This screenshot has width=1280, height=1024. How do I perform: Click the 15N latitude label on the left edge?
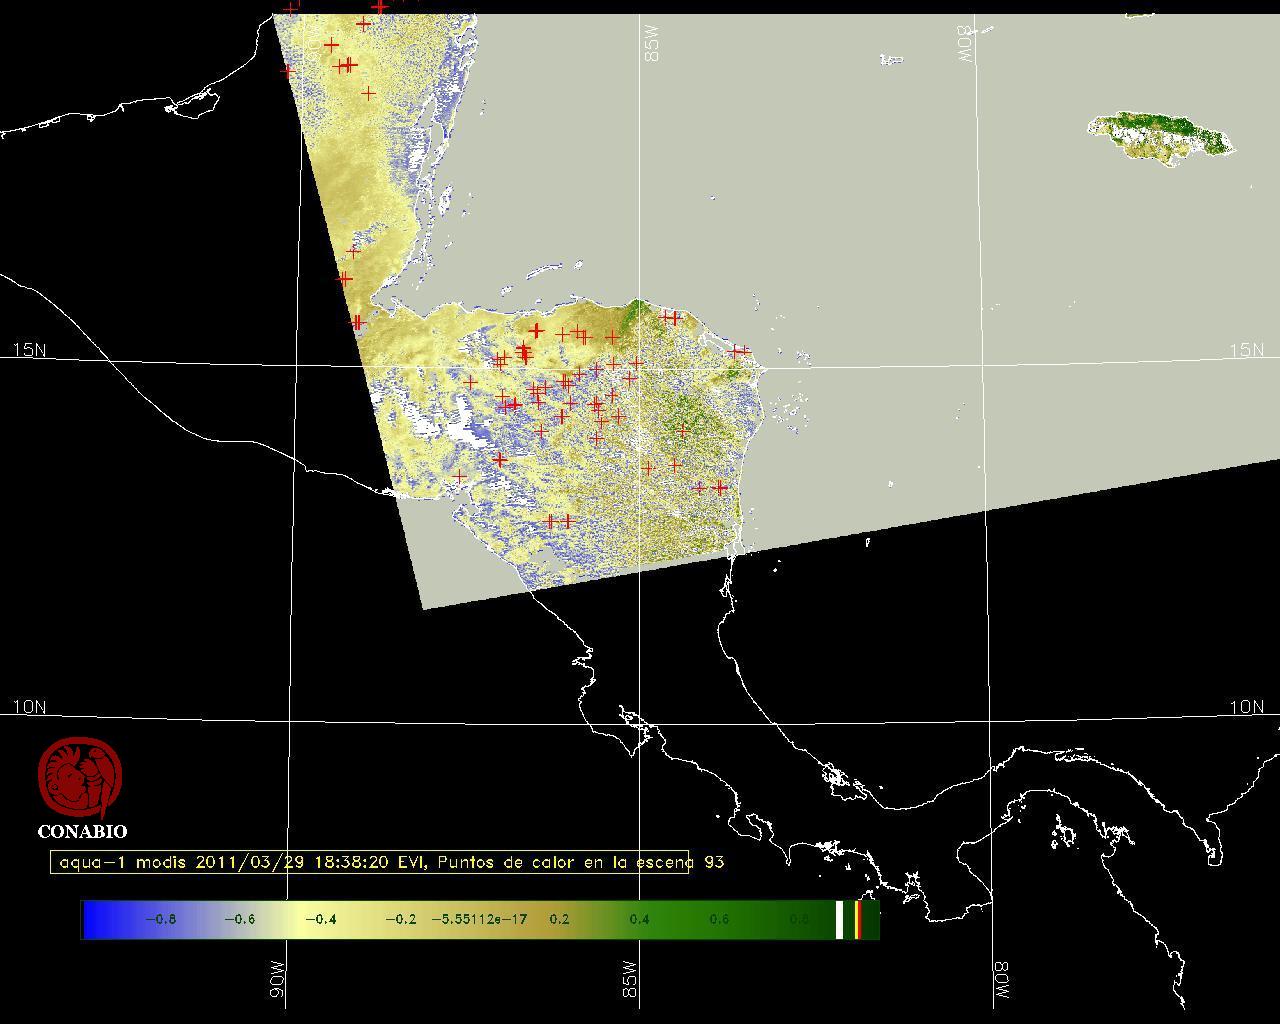(x=29, y=350)
